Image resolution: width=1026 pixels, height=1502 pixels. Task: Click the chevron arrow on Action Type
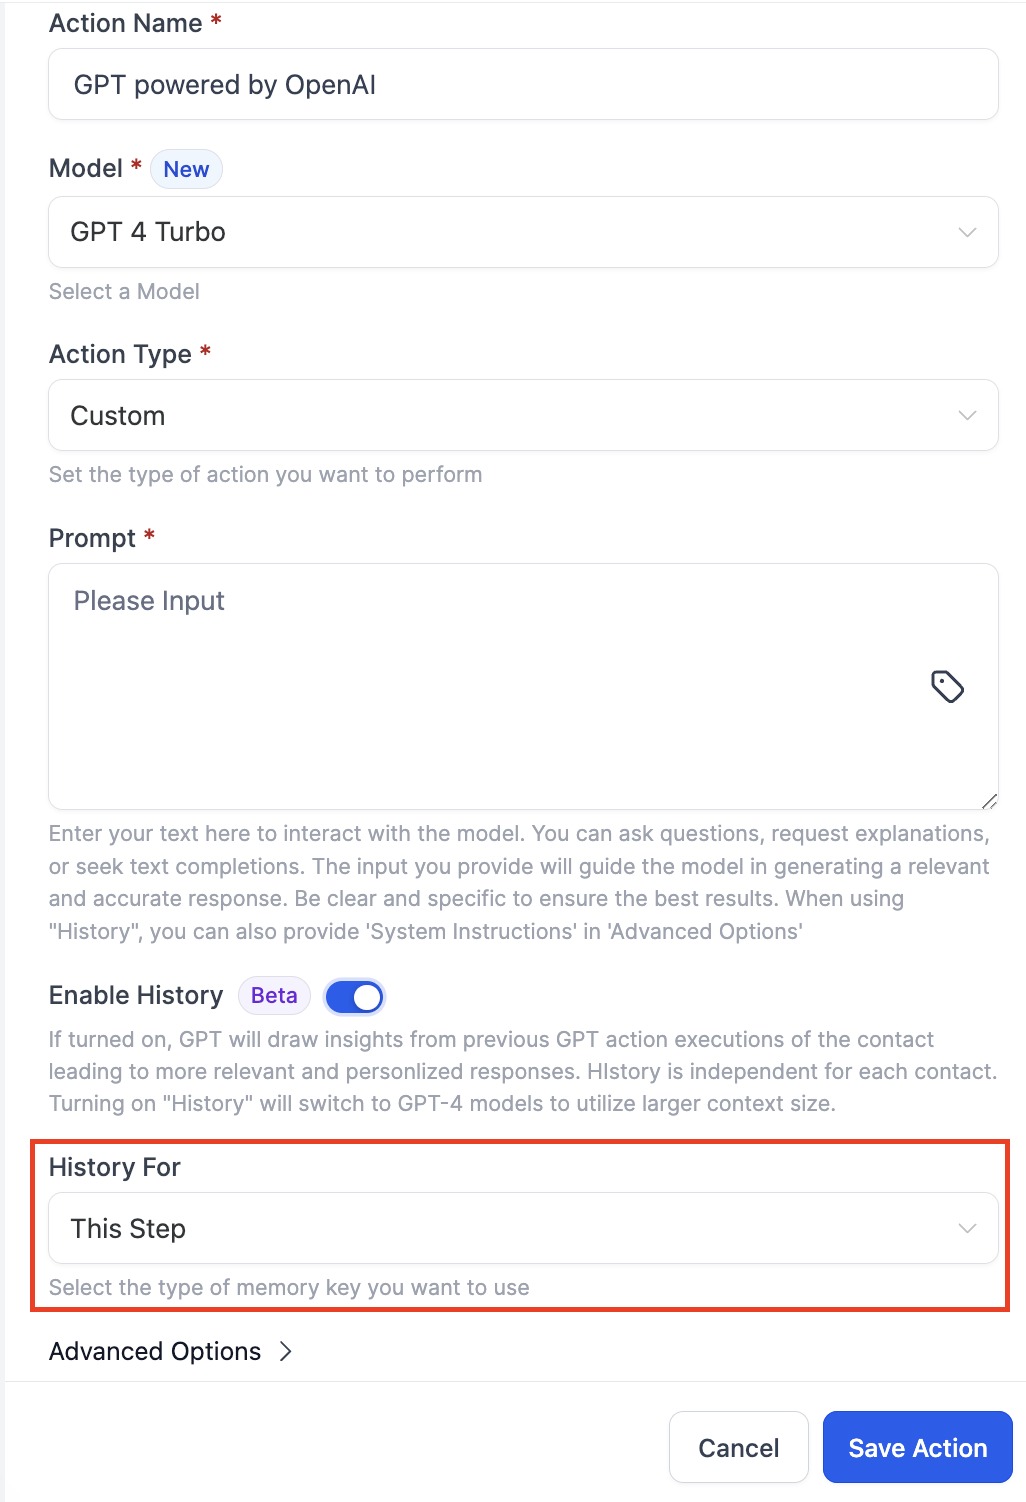tap(966, 415)
